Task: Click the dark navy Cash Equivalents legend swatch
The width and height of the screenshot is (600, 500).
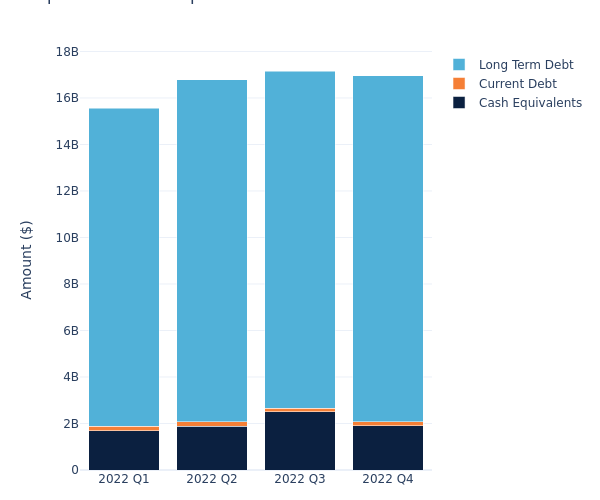Action: point(459,103)
